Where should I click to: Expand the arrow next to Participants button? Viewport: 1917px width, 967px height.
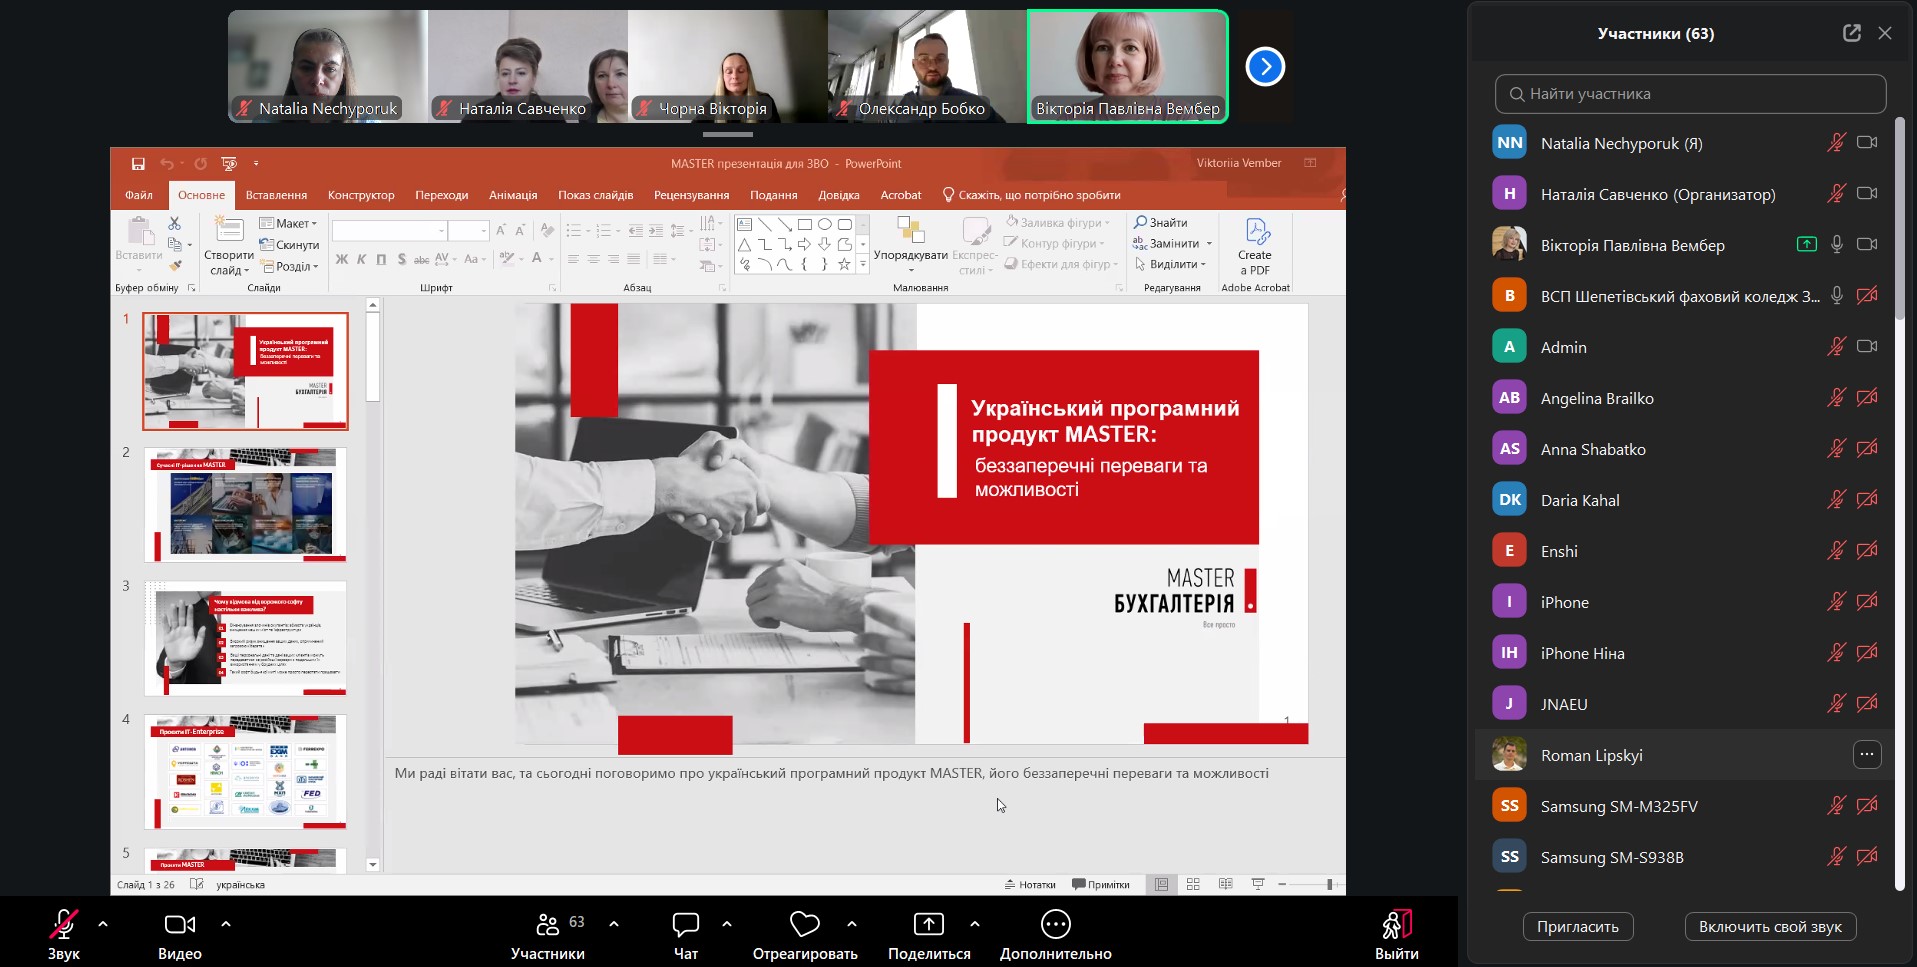click(614, 924)
